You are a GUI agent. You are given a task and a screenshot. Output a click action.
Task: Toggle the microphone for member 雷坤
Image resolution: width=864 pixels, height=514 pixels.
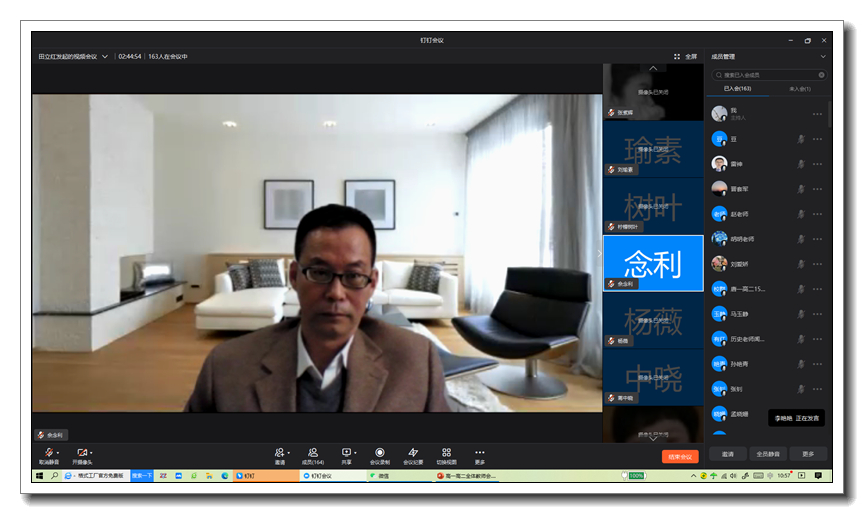tap(800, 164)
